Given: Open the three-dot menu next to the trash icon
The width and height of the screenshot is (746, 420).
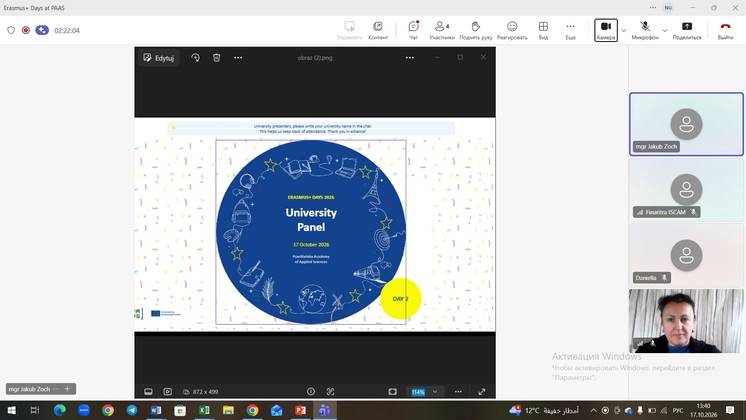Looking at the screenshot, I should point(238,58).
